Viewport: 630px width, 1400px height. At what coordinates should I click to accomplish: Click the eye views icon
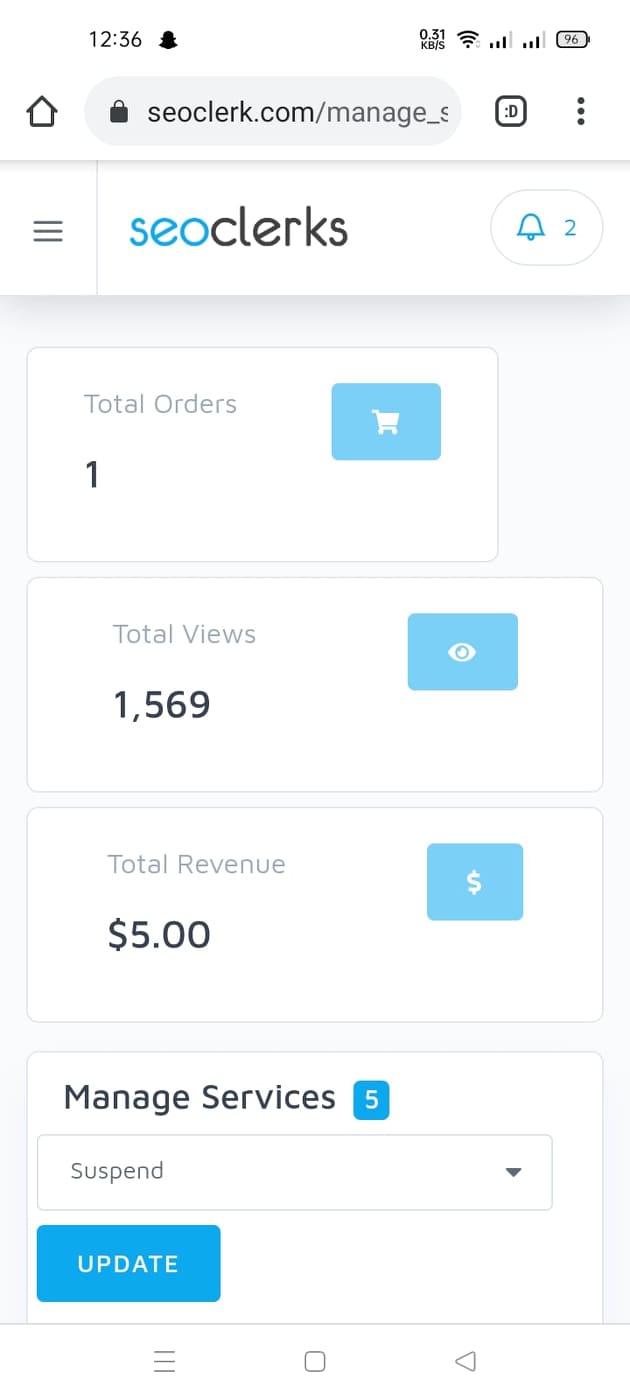pyautogui.click(x=462, y=652)
